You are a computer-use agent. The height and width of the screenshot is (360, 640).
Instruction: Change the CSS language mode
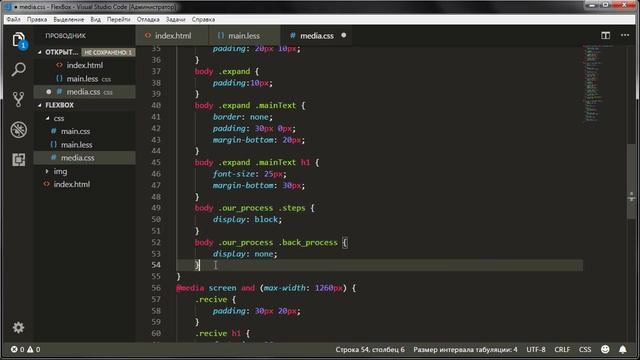[585, 349]
